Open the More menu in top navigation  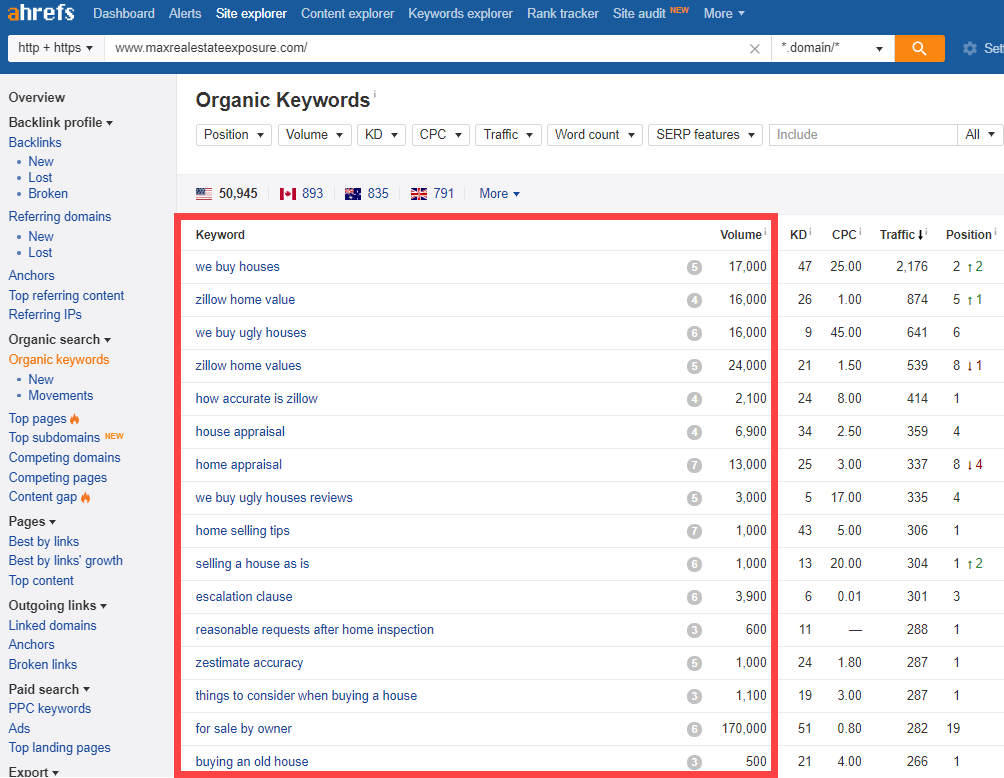pos(724,13)
